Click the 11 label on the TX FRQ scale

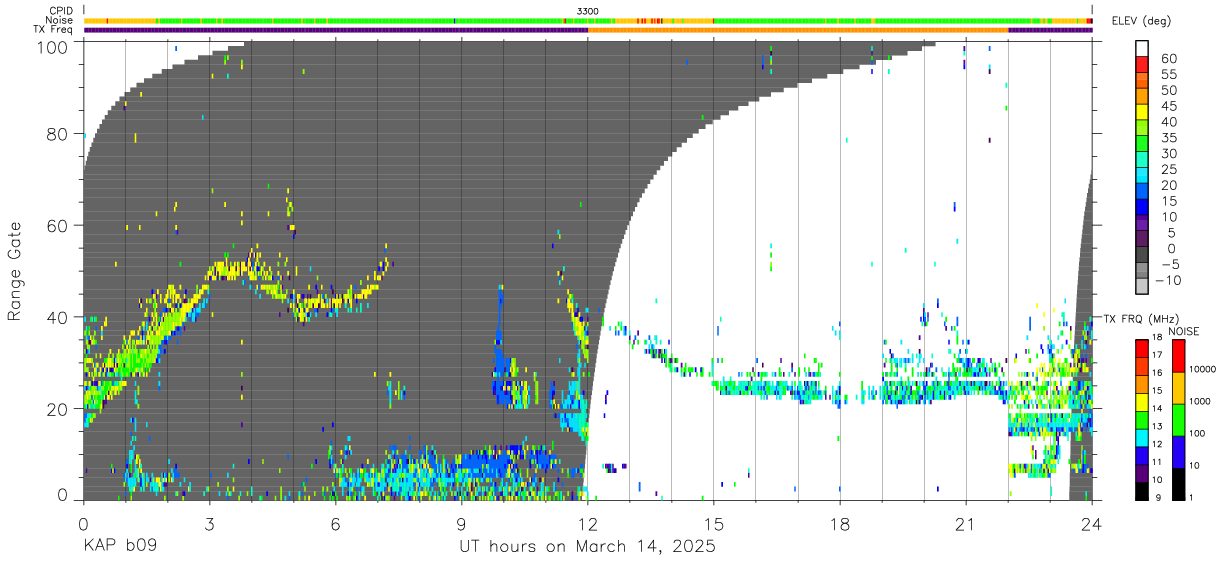coord(1159,463)
